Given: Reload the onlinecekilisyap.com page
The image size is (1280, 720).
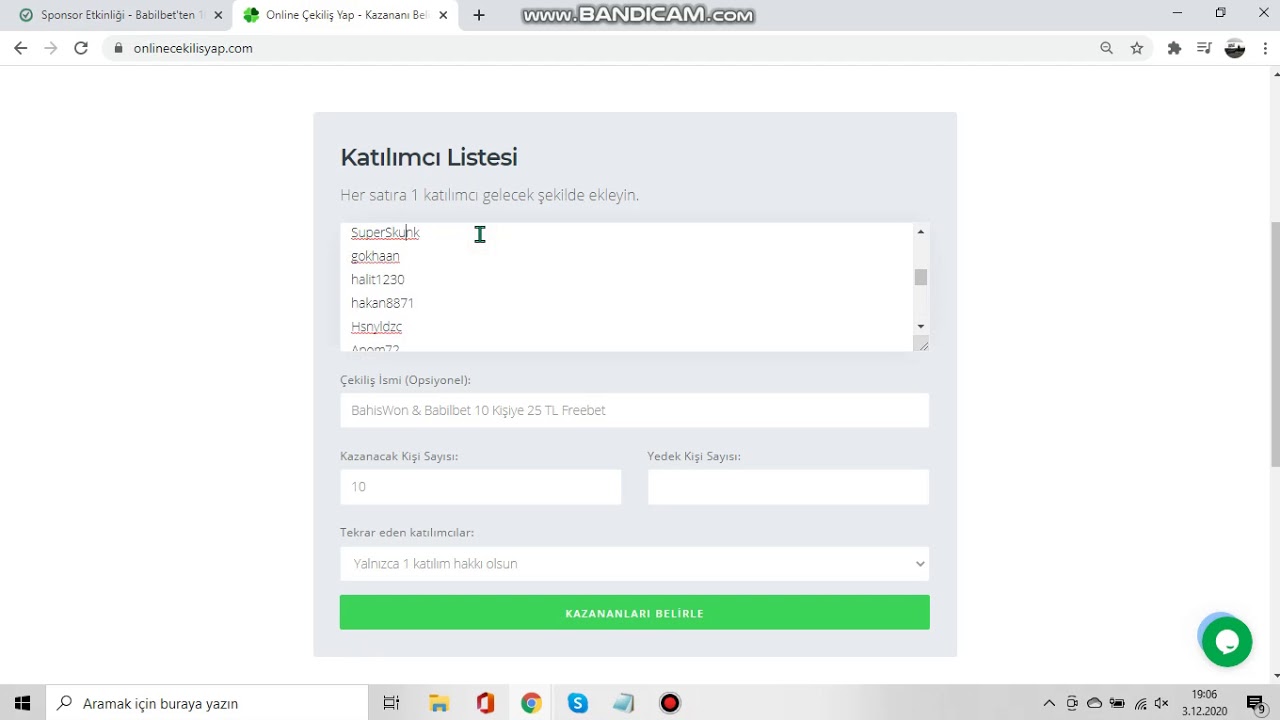Looking at the screenshot, I should [81, 48].
